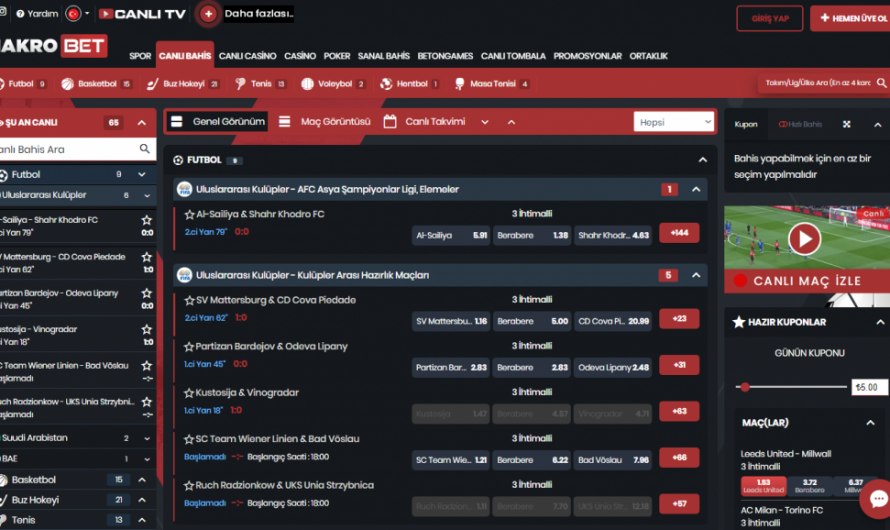This screenshot has height=530, width=890.
Task: Favorite Al-Sailiya & Shahr Khodro FC match
Action: [x=189, y=214]
